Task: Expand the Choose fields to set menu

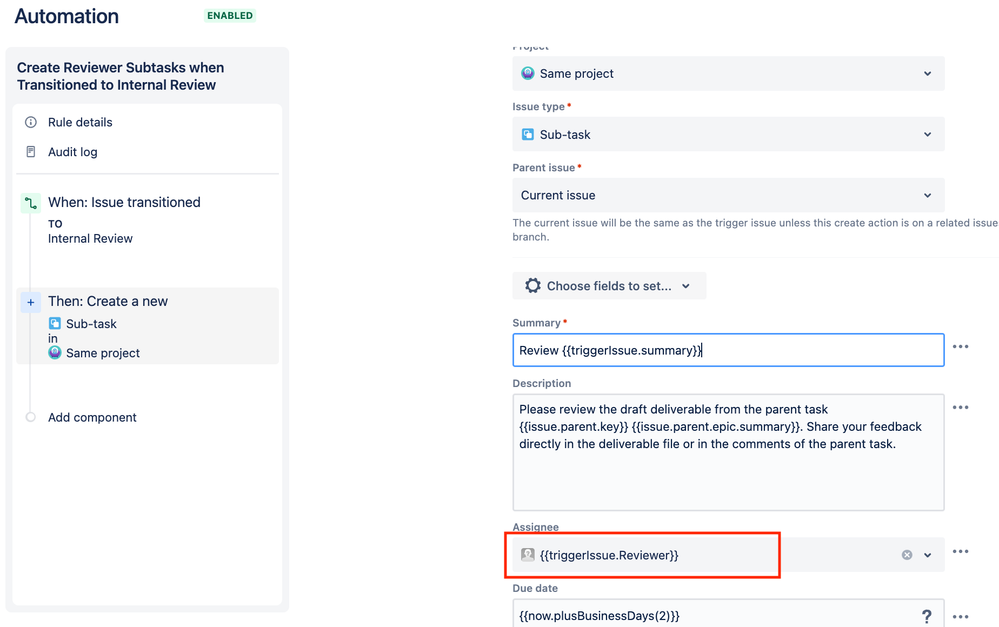Action: pyautogui.click(x=609, y=286)
